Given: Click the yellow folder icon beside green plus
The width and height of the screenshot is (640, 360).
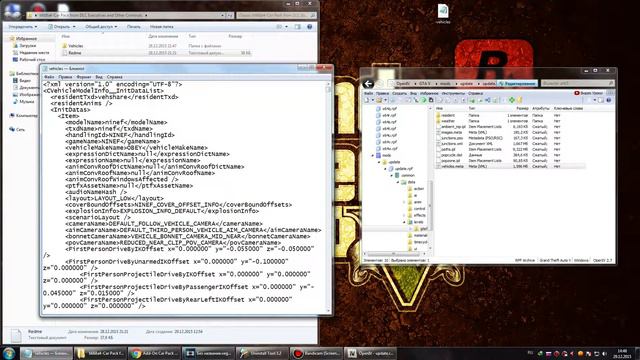Looking at the screenshot, I should point(520,100).
